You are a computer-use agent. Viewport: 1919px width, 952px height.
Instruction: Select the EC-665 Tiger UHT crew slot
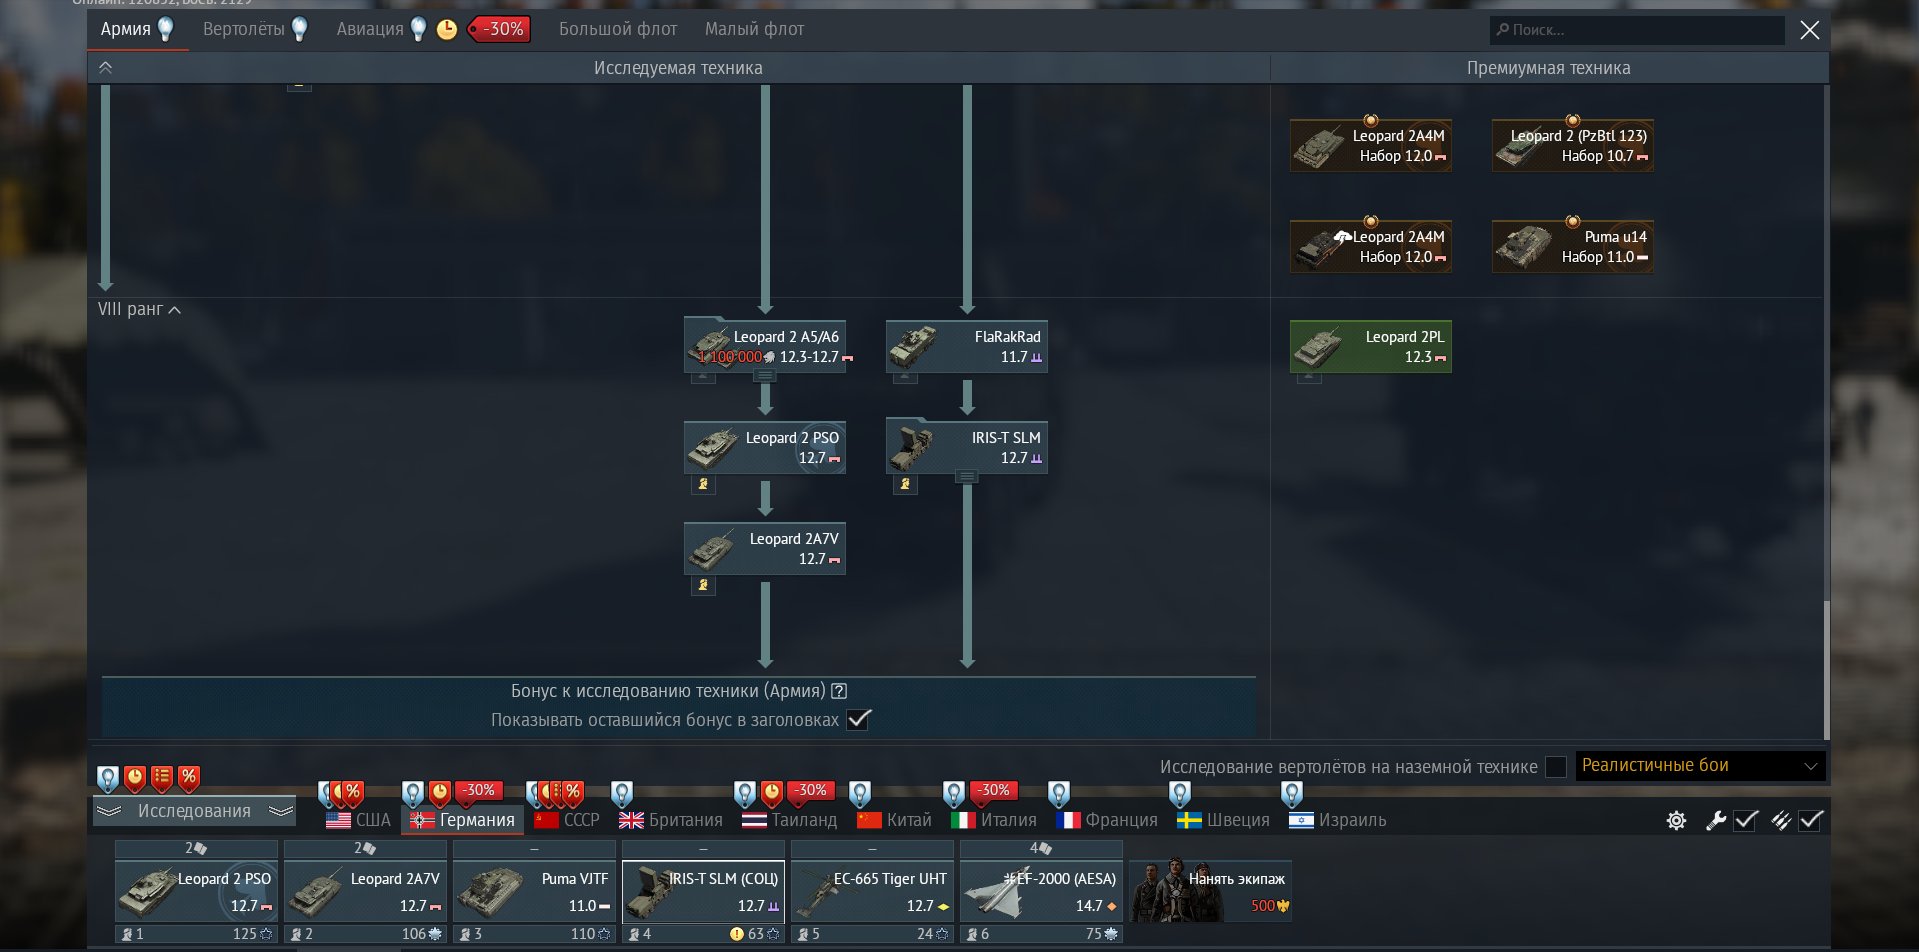[x=872, y=892]
